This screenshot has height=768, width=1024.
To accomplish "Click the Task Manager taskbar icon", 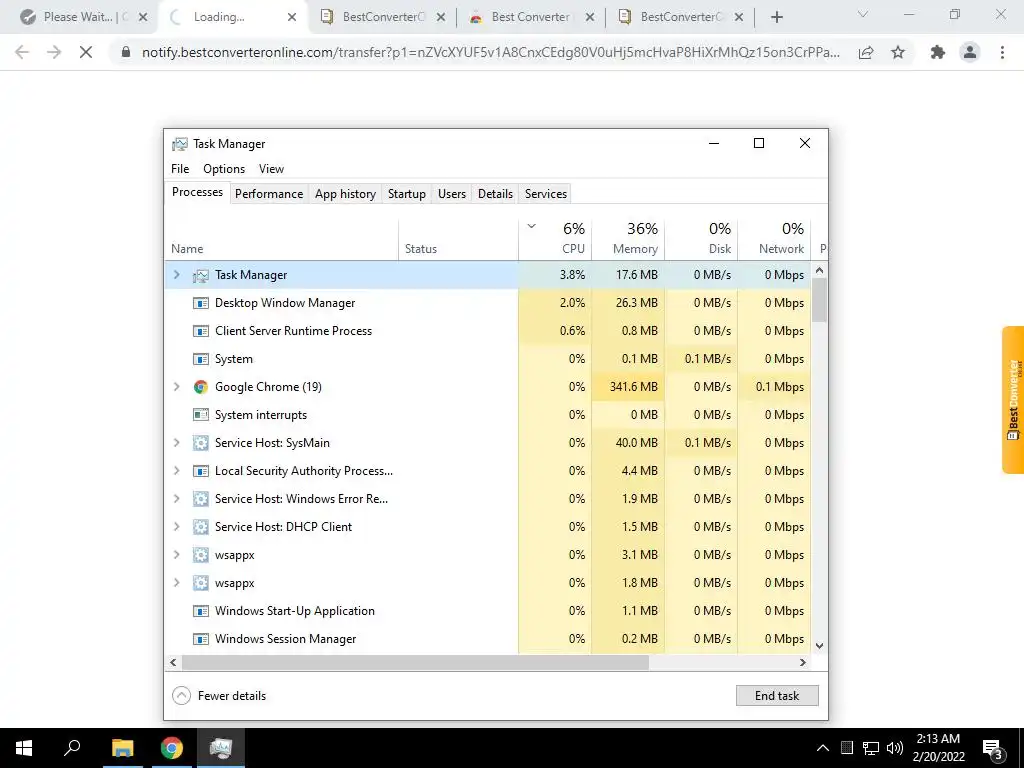I will point(221,748).
